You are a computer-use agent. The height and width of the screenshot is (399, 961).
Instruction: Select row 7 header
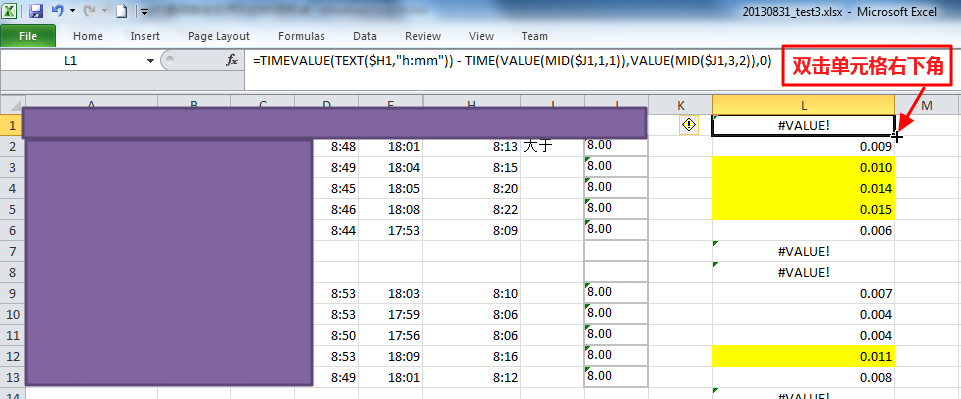click(x=12, y=251)
